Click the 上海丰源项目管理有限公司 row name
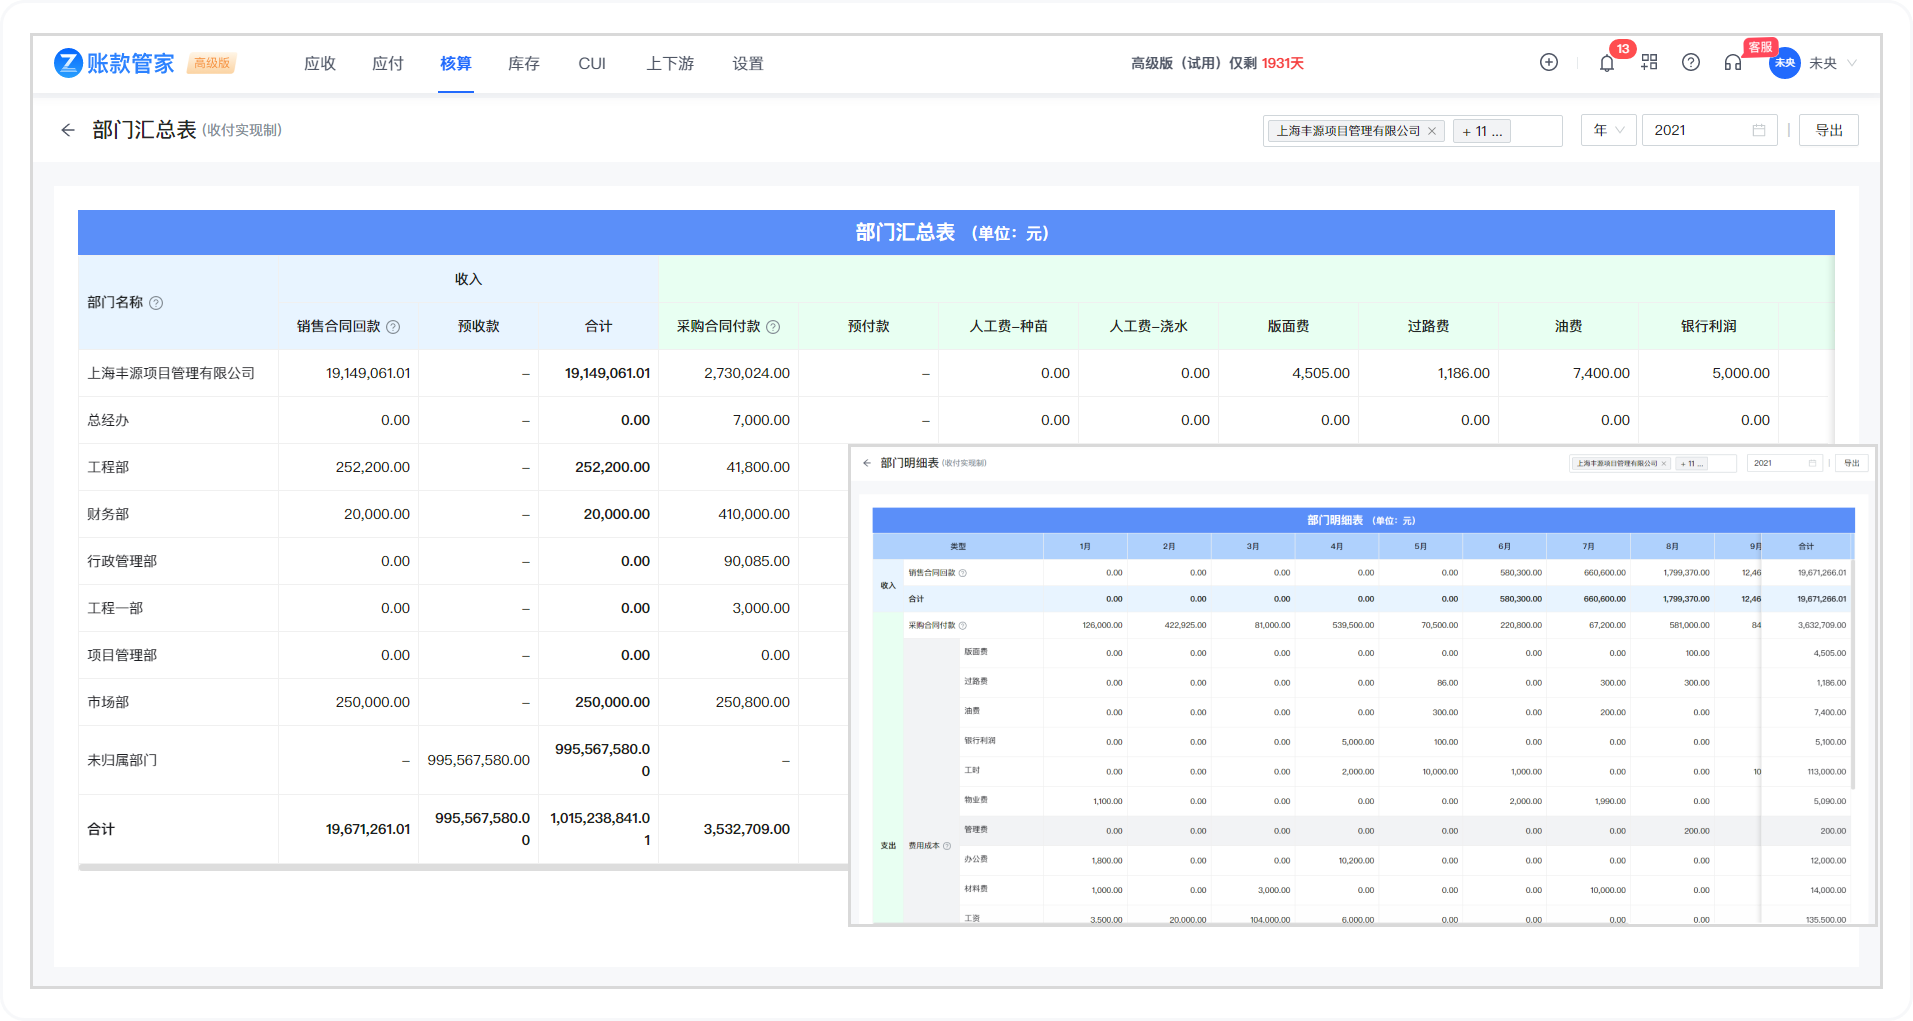1913x1021 pixels. tap(171, 373)
